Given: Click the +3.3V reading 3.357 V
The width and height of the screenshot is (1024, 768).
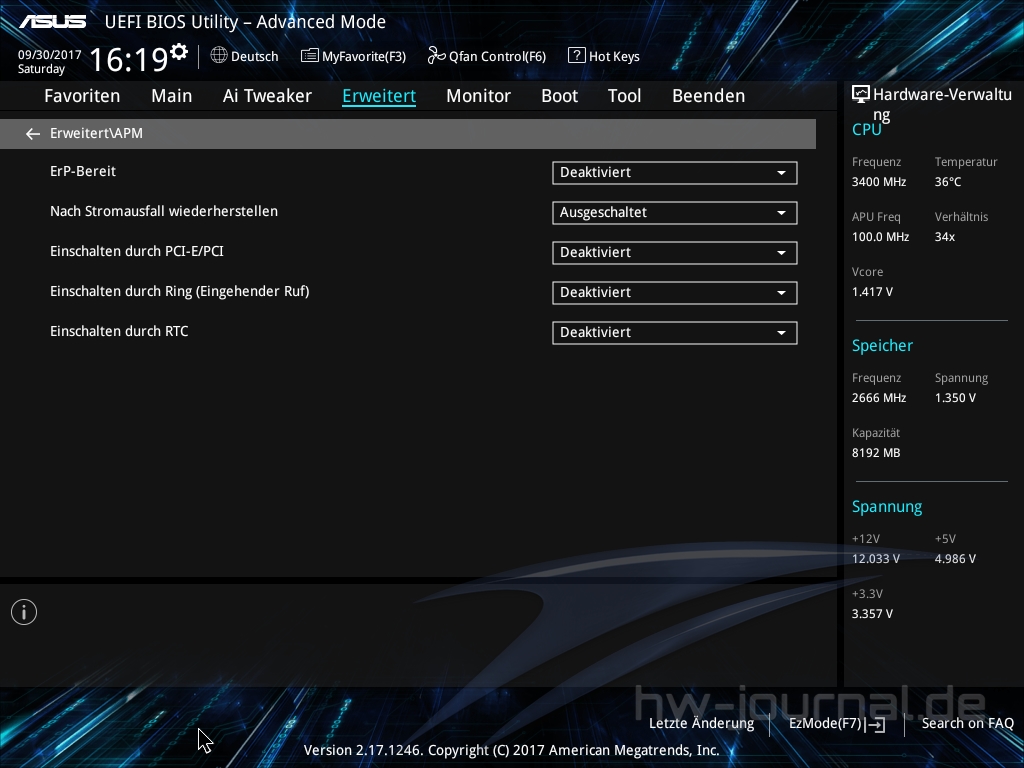Looking at the screenshot, I should (872, 614).
